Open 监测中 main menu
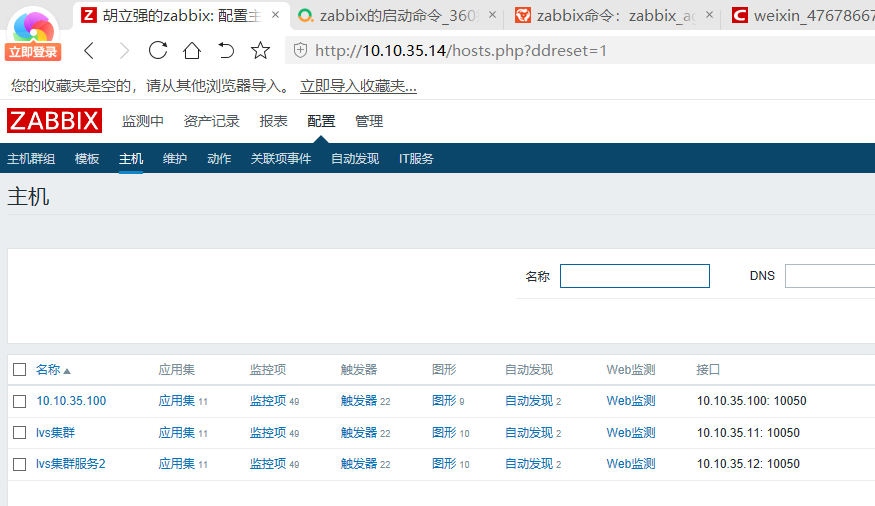The height and width of the screenshot is (506, 875). point(143,121)
